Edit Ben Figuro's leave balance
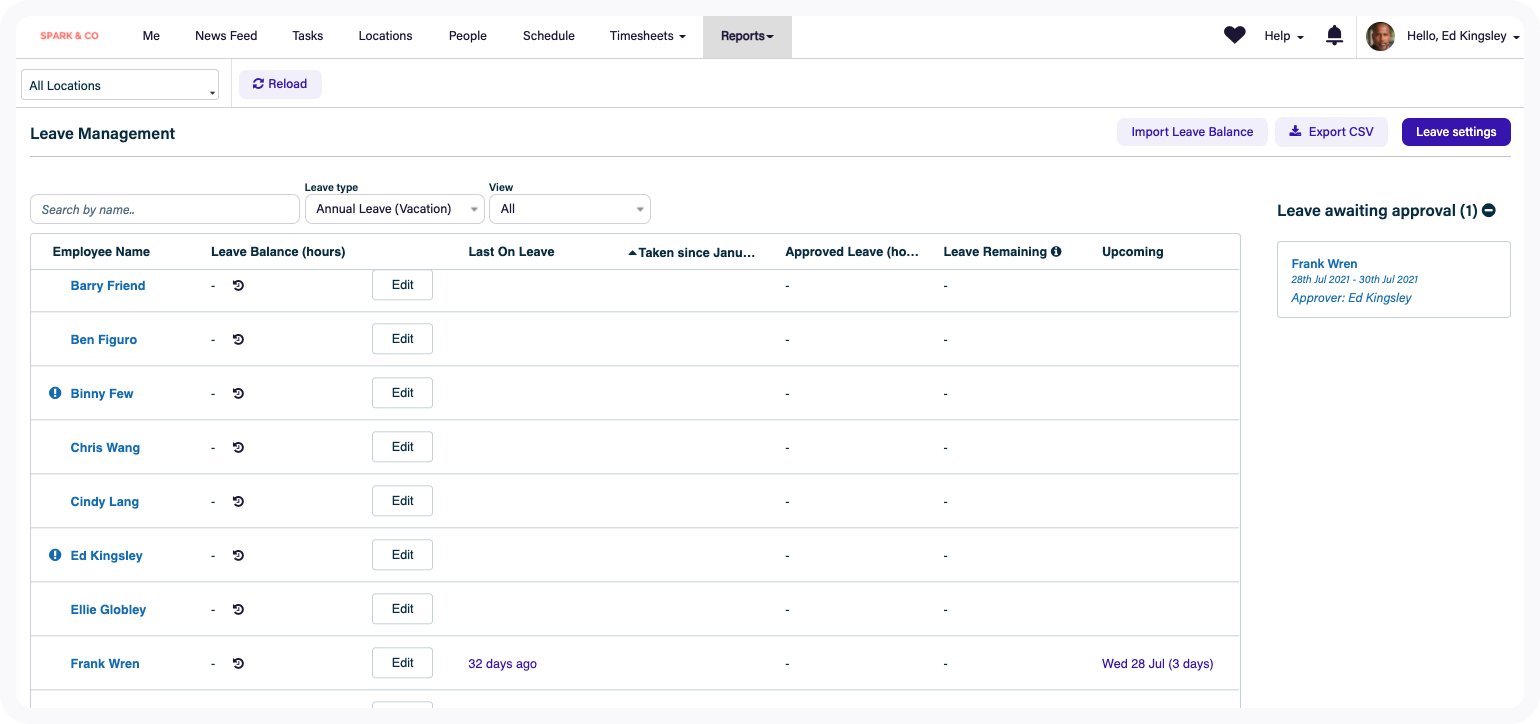The image size is (1540, 724). pos(402,339)
